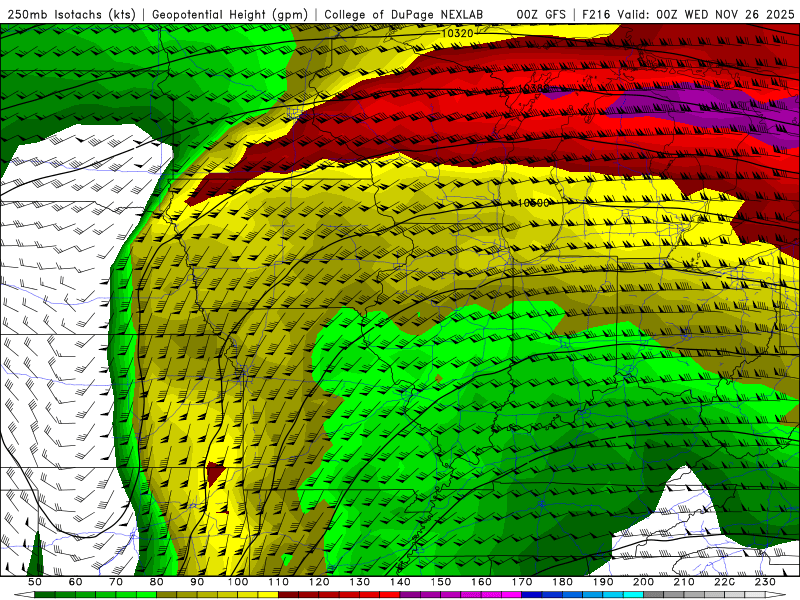This screenshot has height=600, width=800.
Task: Click the 'Geopotential Height (gpm)' title text
Action: click(230, 15)
